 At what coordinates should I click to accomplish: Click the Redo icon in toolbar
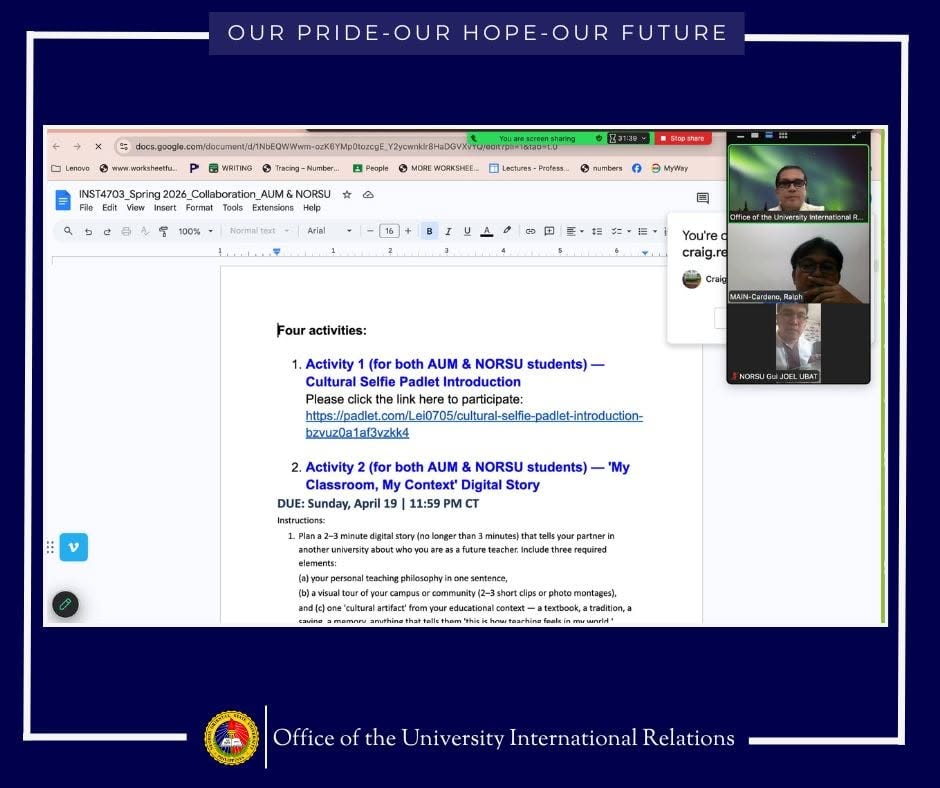click(107, 231)
